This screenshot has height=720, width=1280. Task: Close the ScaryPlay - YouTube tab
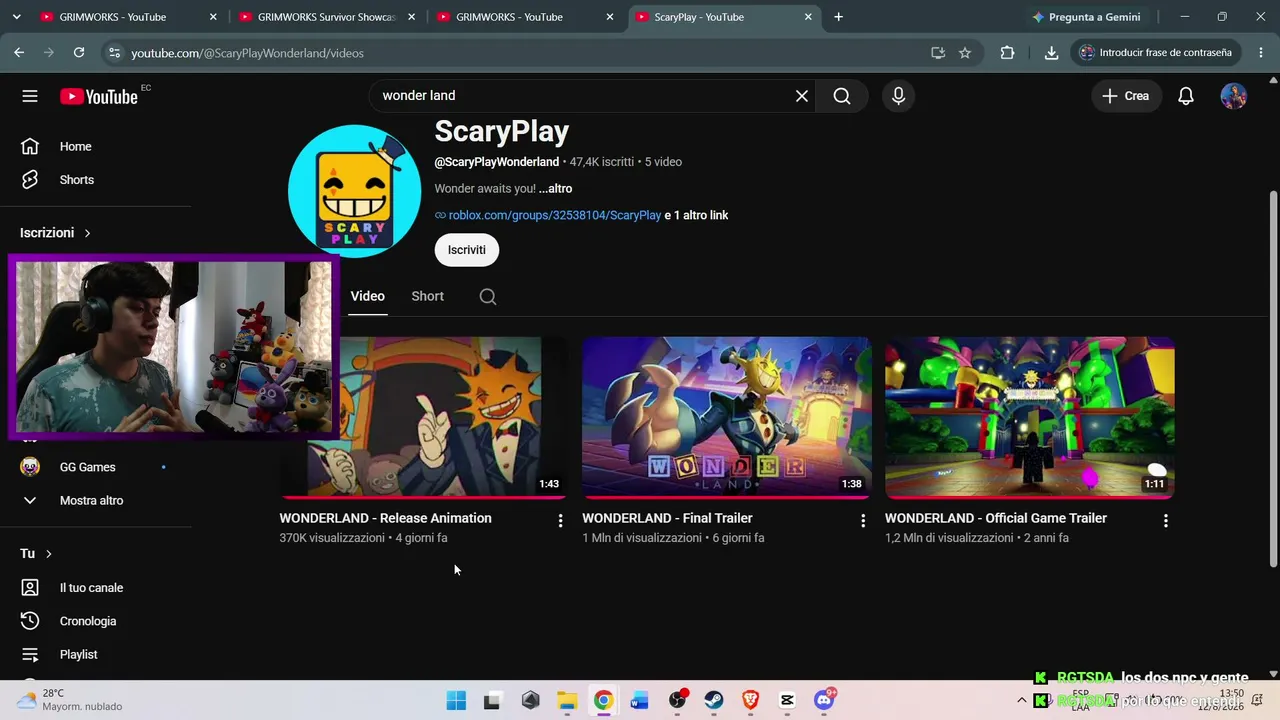click(x=808, y=17)
